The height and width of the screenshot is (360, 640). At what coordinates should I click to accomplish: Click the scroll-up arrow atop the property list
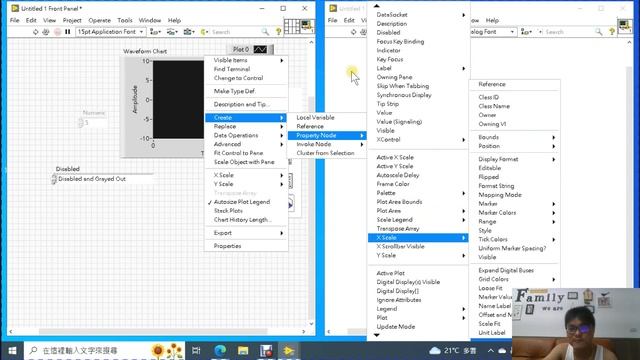click(377, 6)
